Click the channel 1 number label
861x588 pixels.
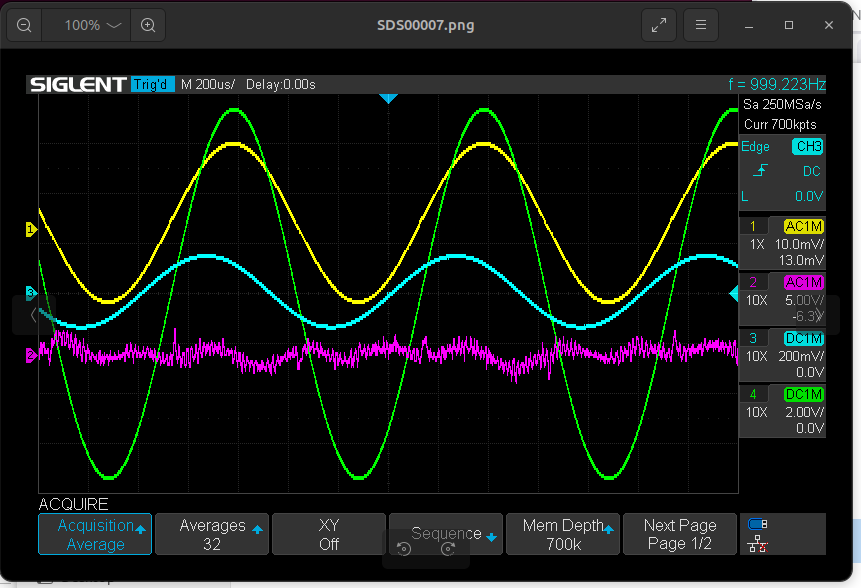(x=753, y=226)
